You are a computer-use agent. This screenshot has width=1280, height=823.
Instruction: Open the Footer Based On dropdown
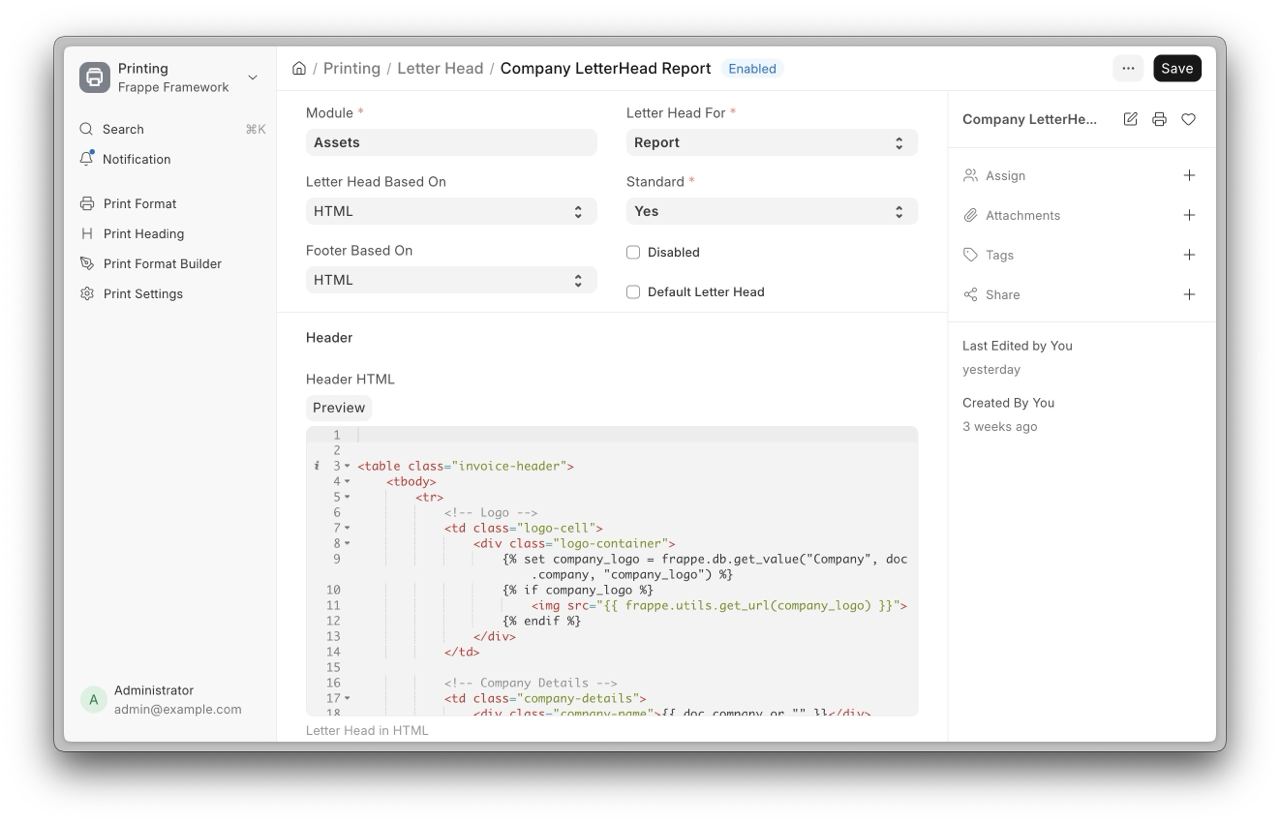pos(450,281)
